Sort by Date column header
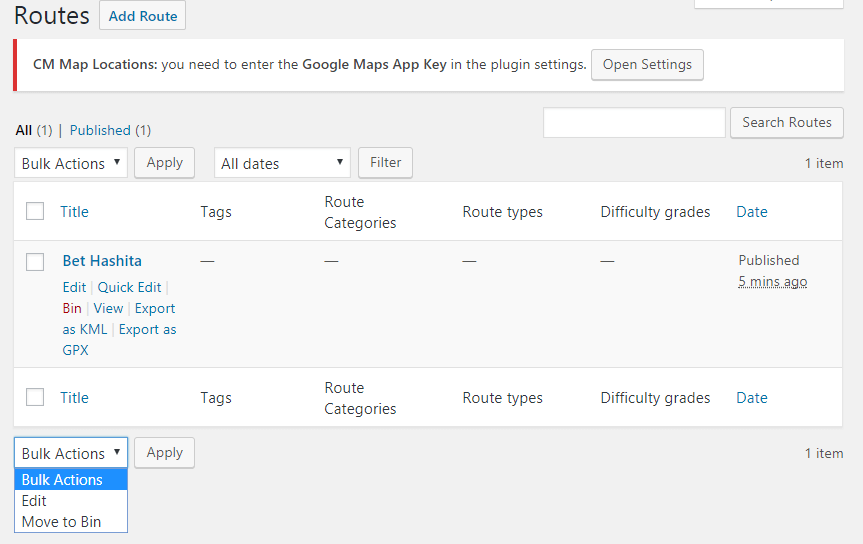The height and width of the screenshot is (544, 863). tap(752, 211)
